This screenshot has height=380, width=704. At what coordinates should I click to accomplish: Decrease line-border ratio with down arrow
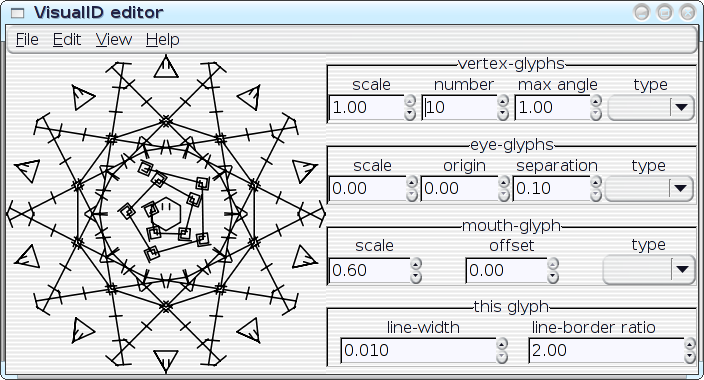(690, 358)
